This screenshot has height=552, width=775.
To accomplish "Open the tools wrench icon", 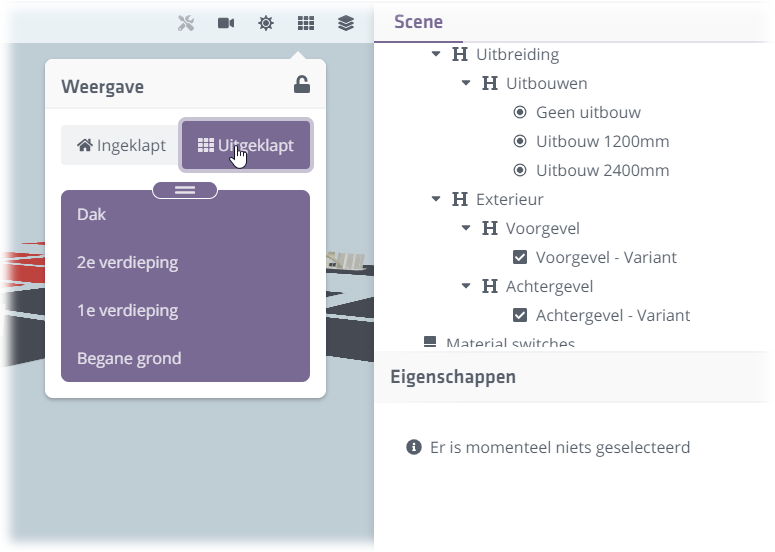I will point(186,23).
